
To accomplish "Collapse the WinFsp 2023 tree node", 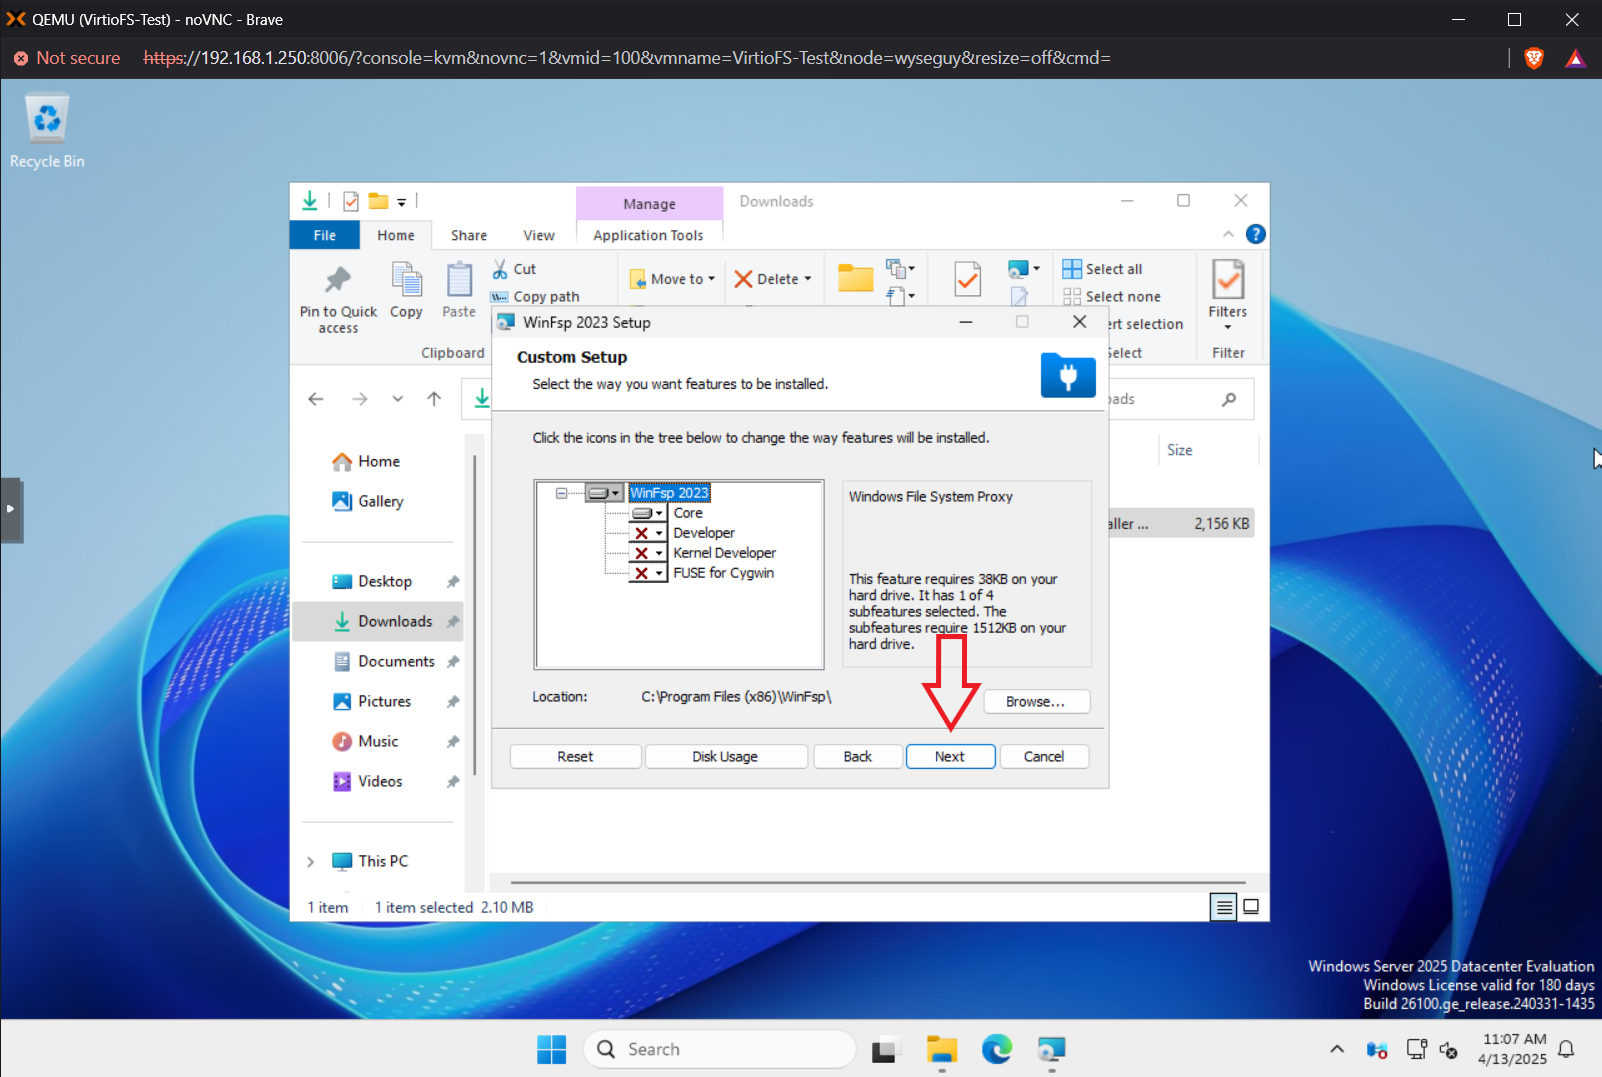I will [561, 493].
